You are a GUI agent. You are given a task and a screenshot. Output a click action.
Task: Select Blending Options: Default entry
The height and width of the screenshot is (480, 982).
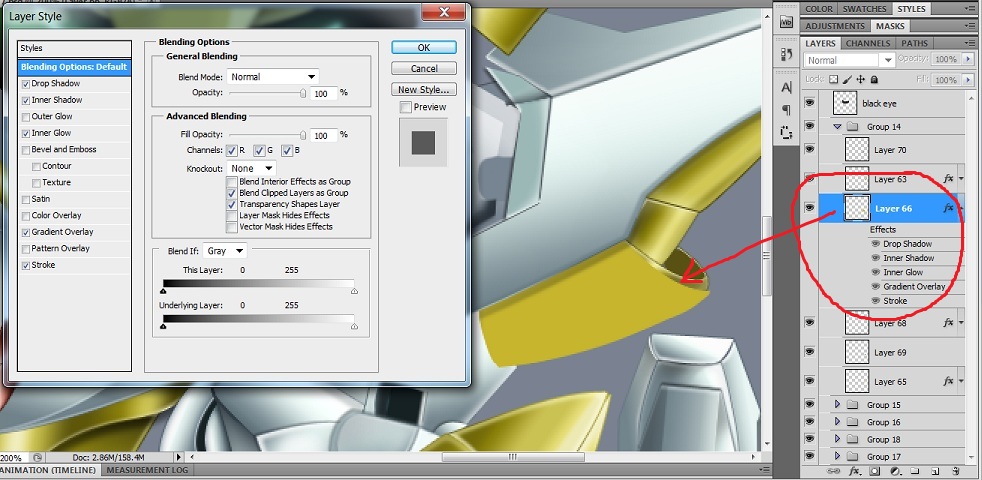coord(75,67)
